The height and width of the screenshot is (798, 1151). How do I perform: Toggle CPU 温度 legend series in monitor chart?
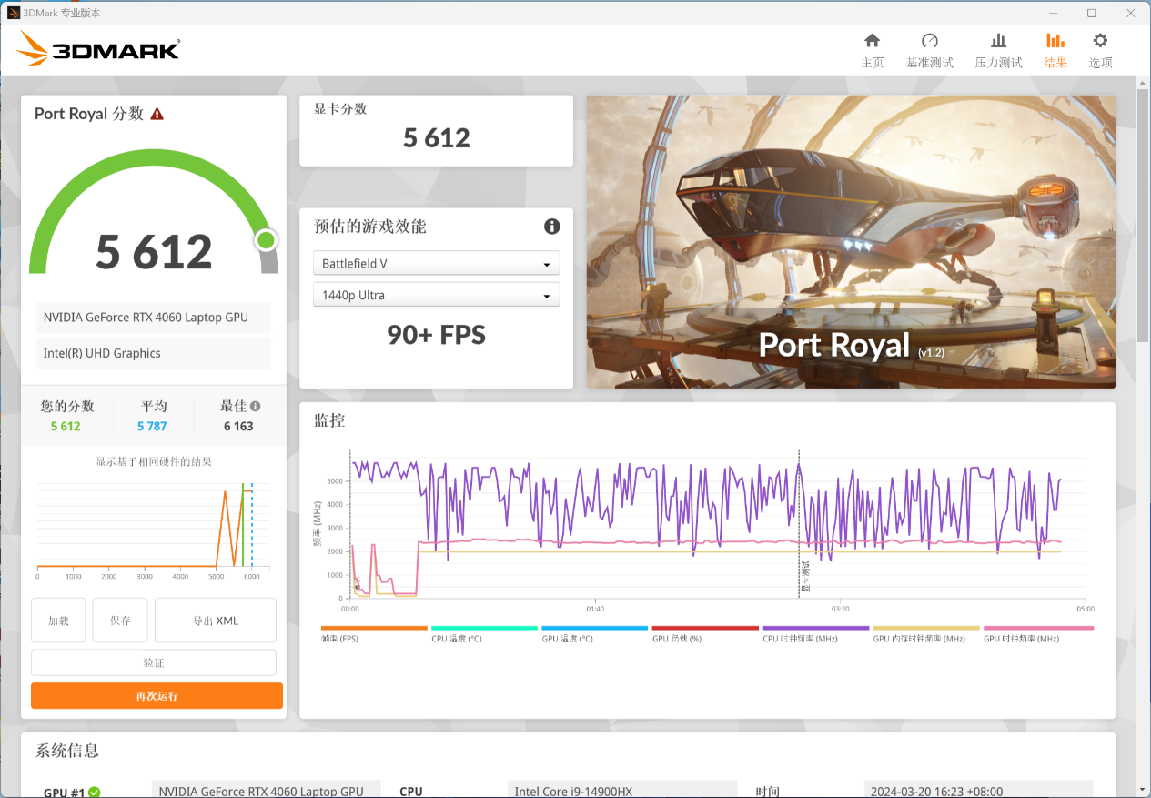coord(456,637)
